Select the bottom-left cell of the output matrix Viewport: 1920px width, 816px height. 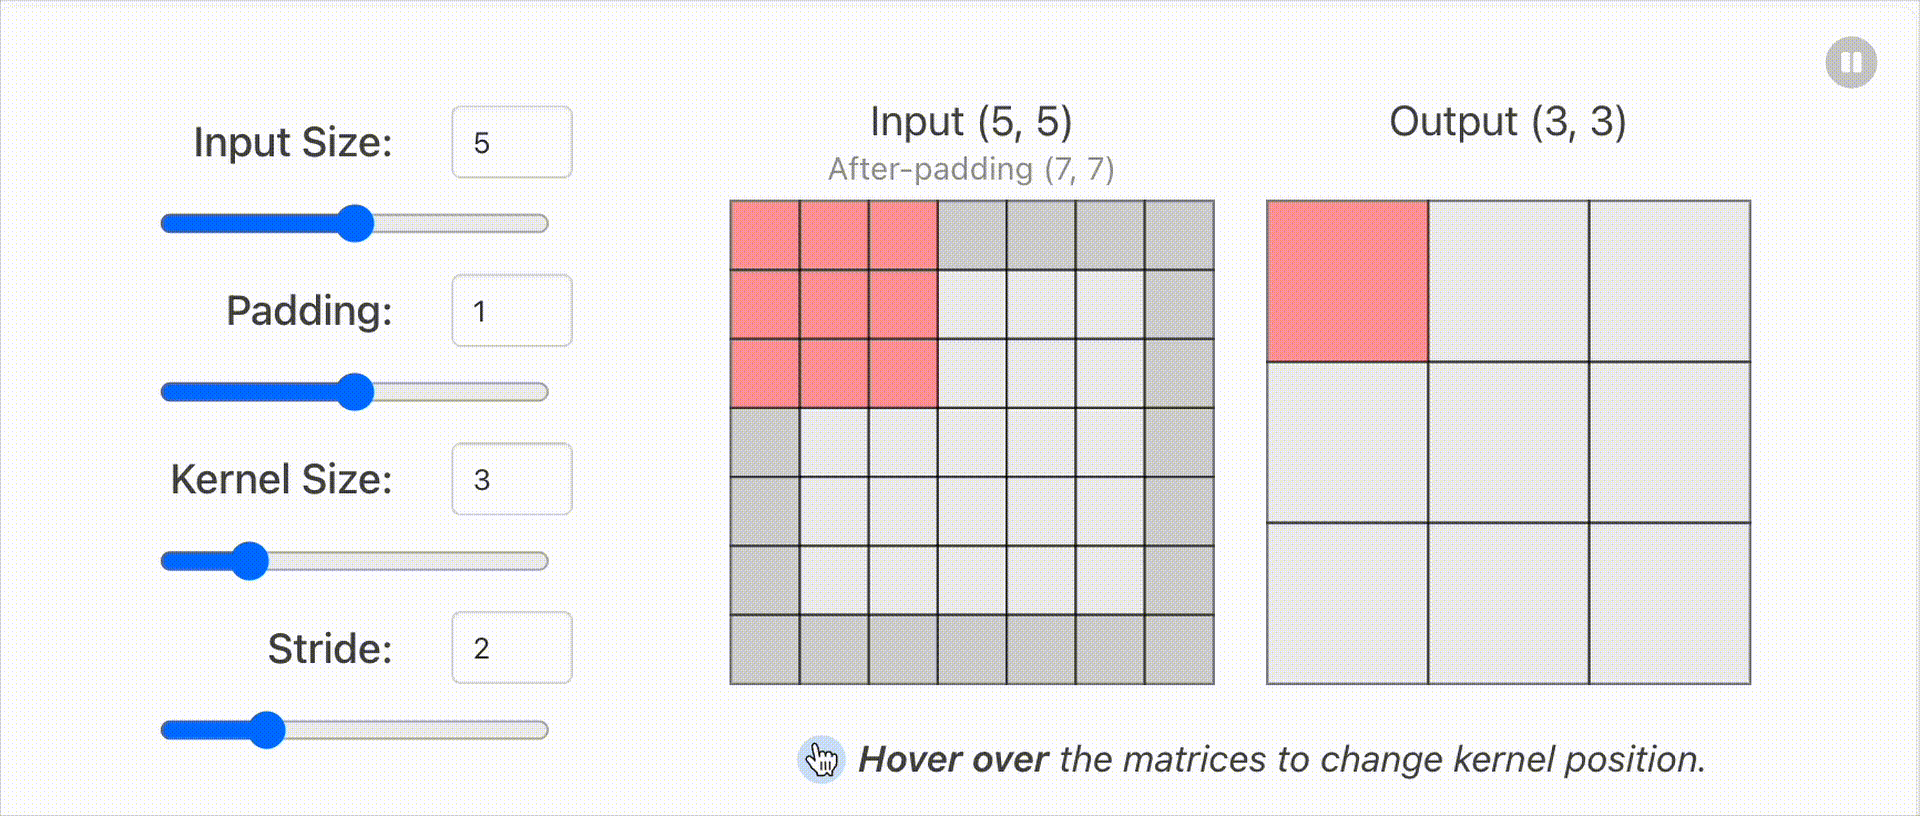[1347, 603]
